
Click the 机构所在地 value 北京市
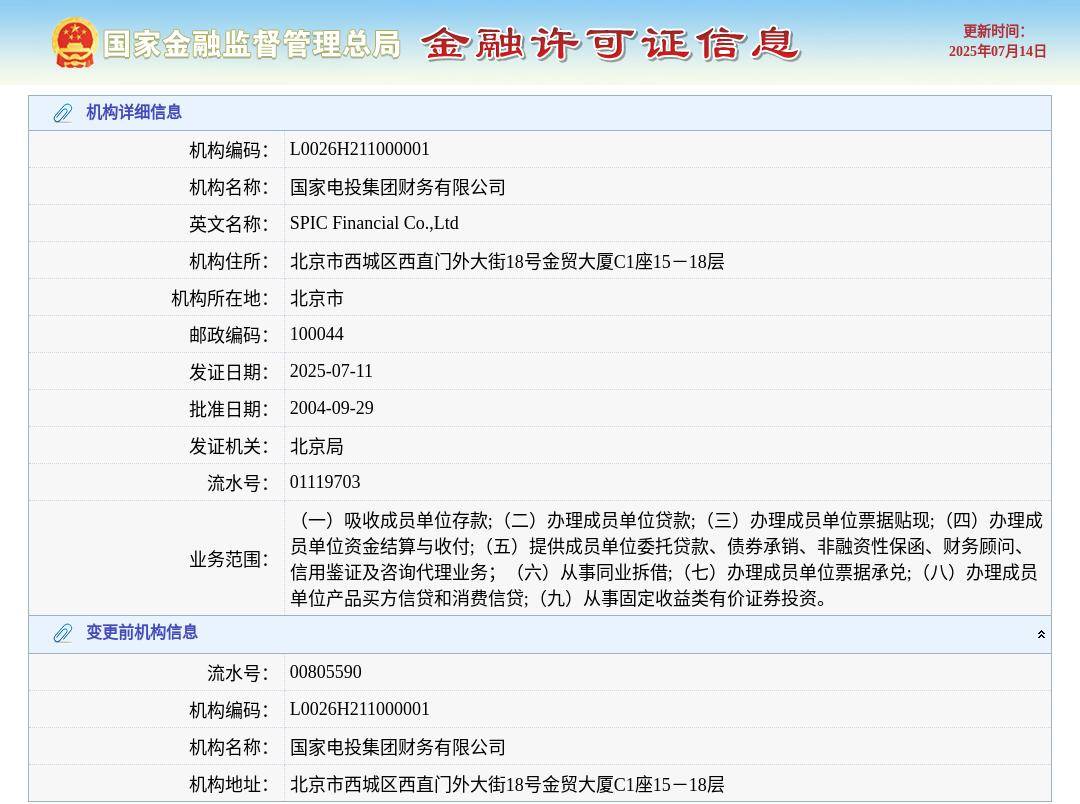tap(317, 298)
